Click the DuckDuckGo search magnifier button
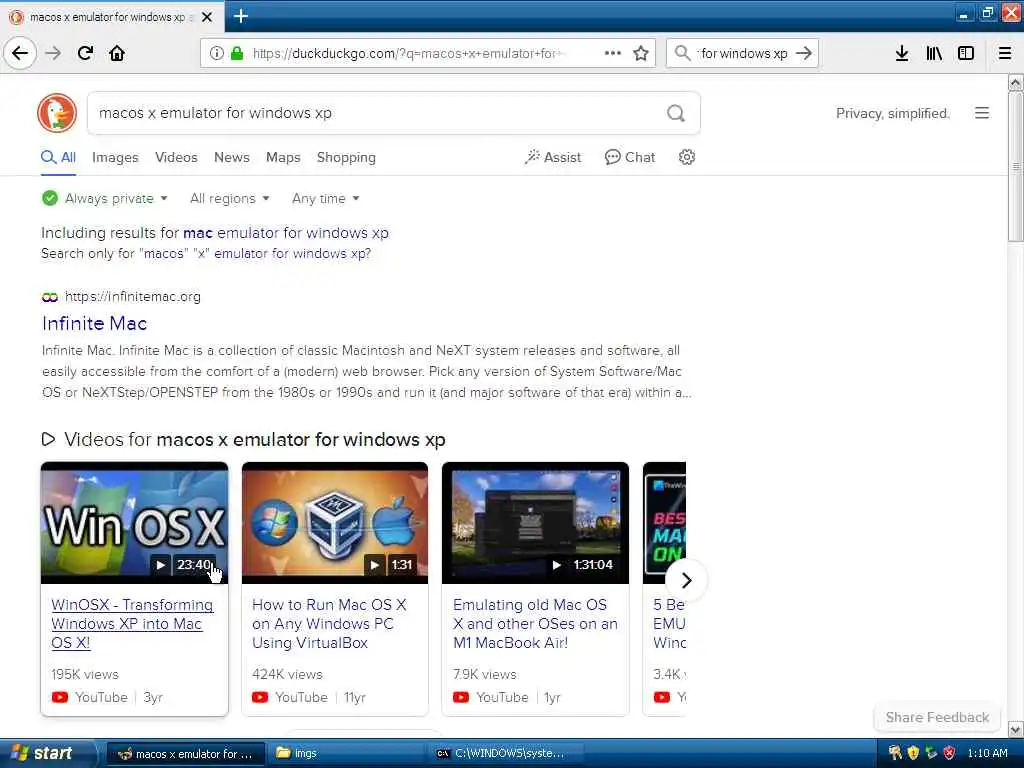1024x768 pixels. 676,113
